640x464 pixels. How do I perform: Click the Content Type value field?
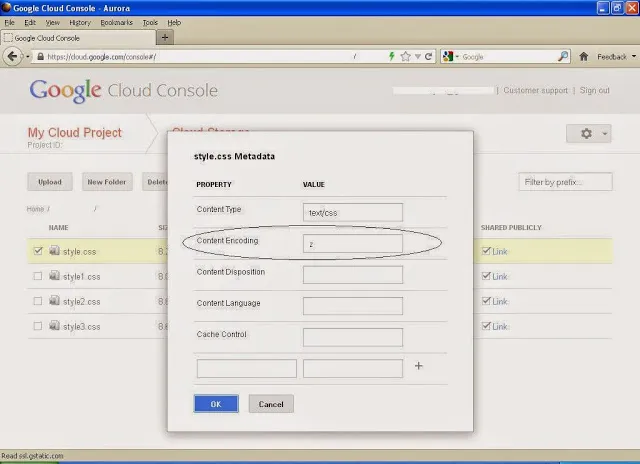tap(353, 212)
